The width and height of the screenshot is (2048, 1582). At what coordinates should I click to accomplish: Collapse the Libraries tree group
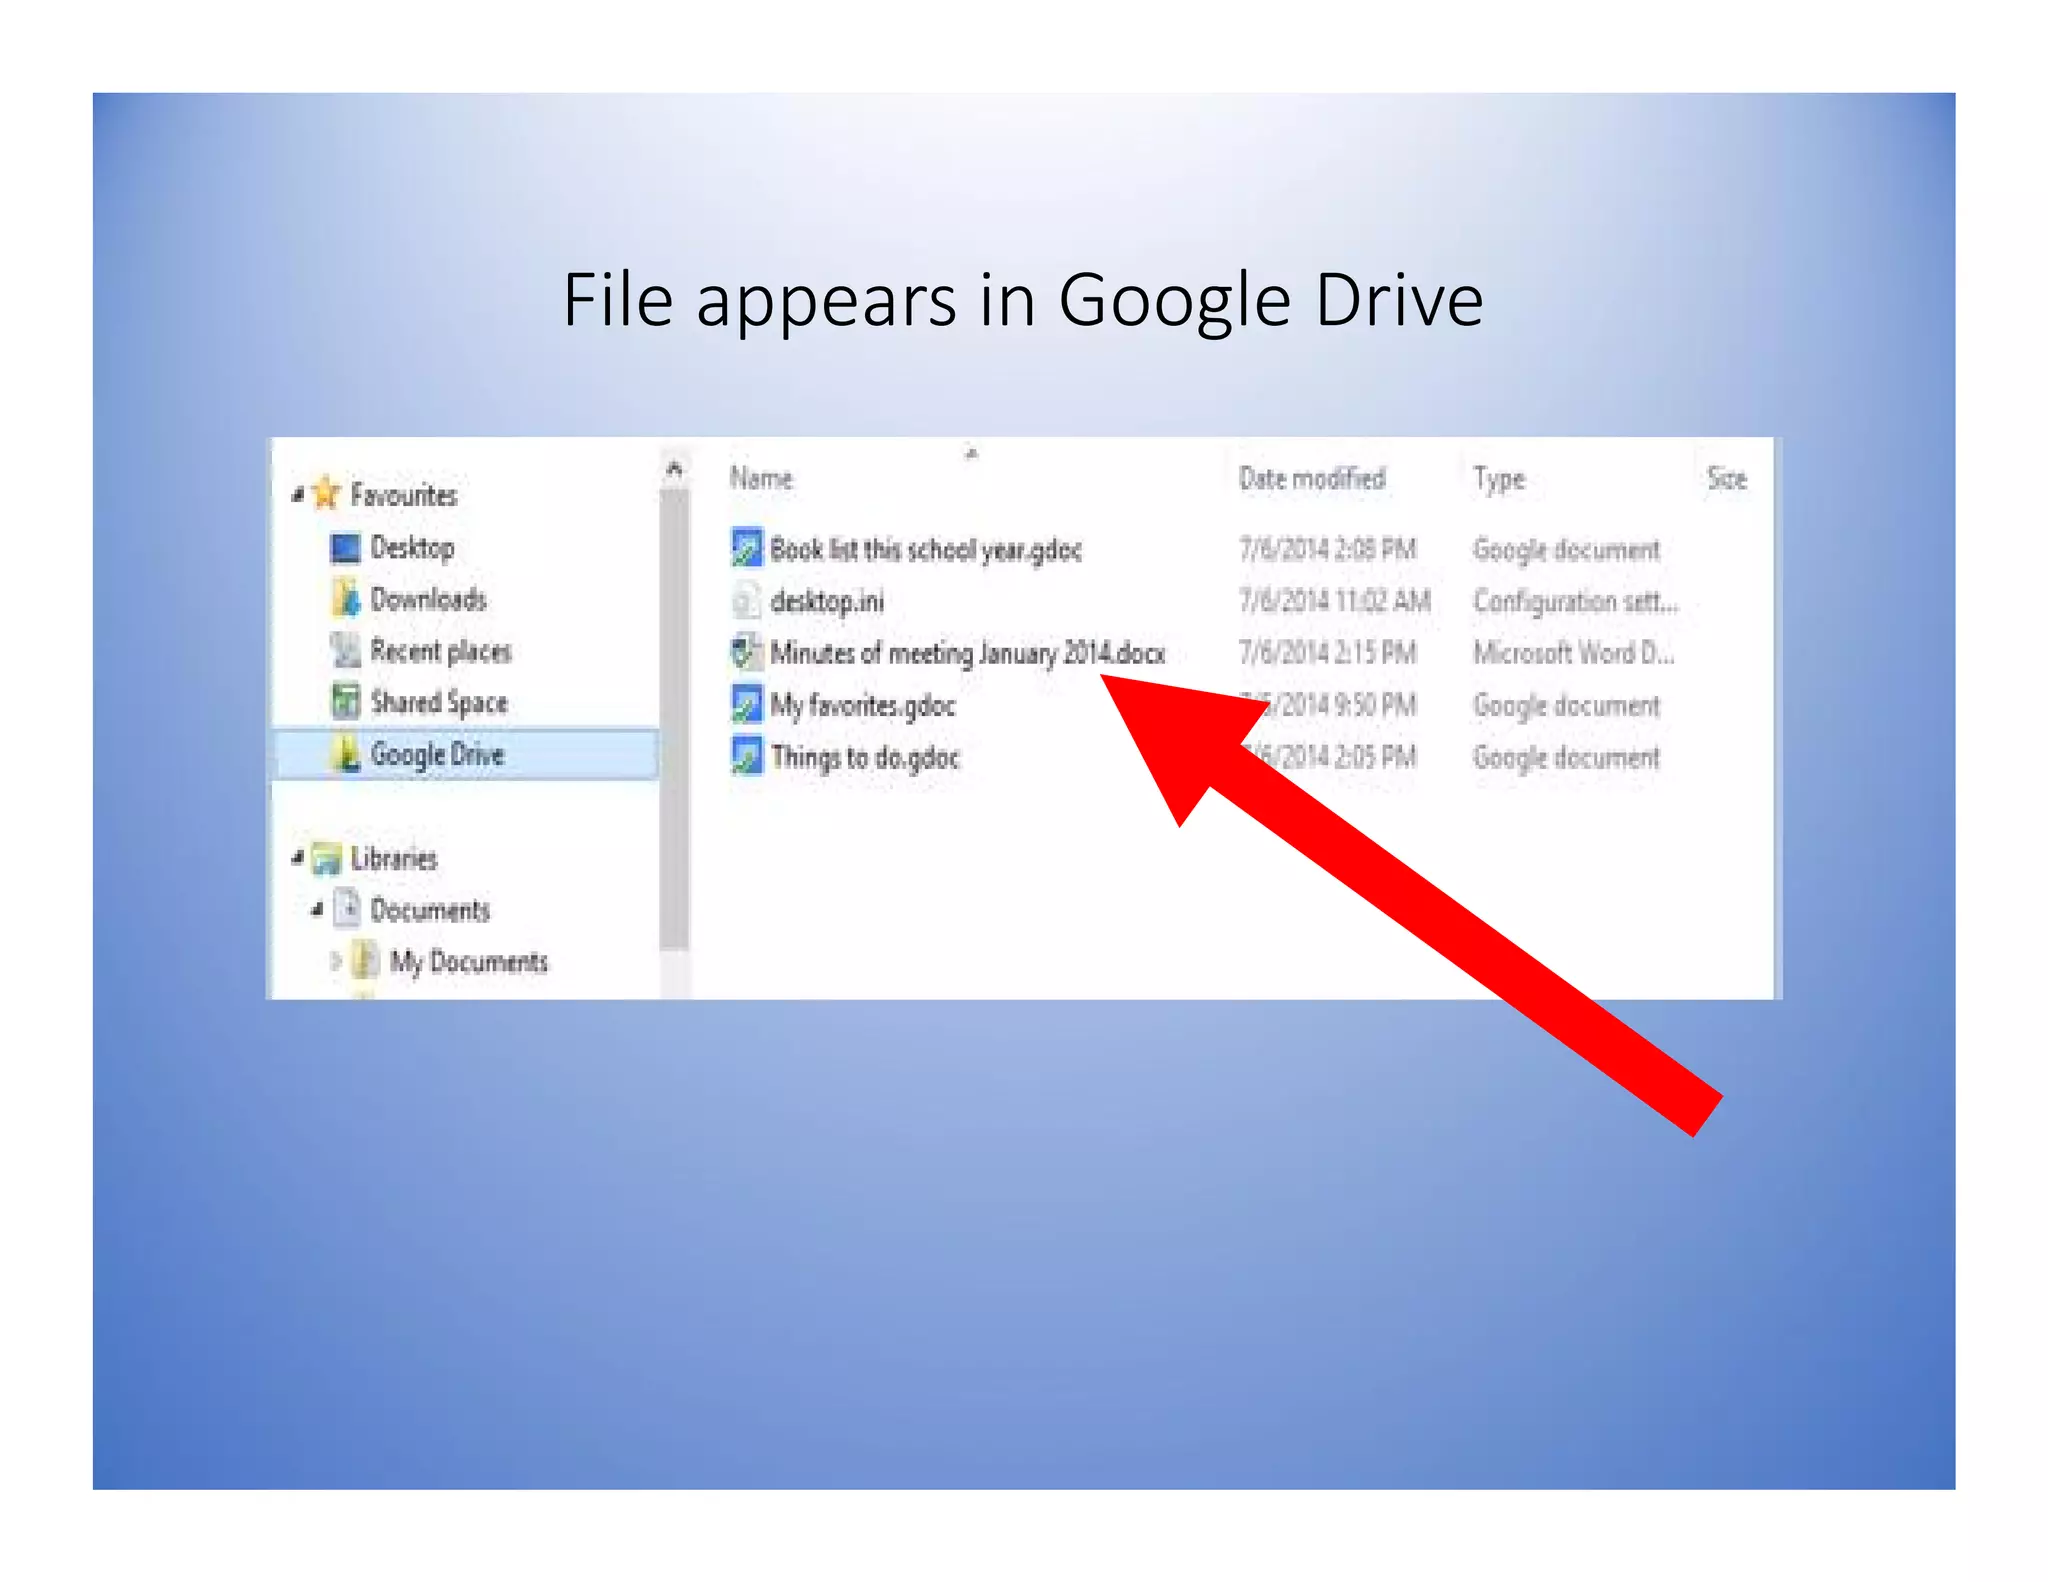point(298,857)
